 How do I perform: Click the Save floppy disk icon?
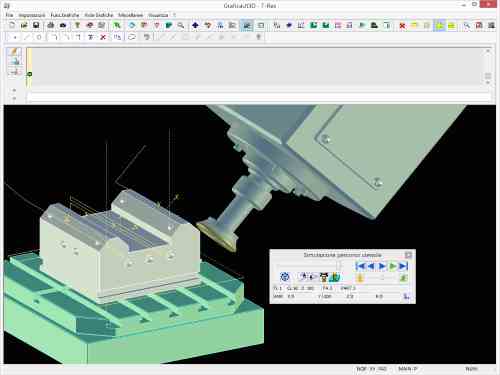(x=36, y=25)
